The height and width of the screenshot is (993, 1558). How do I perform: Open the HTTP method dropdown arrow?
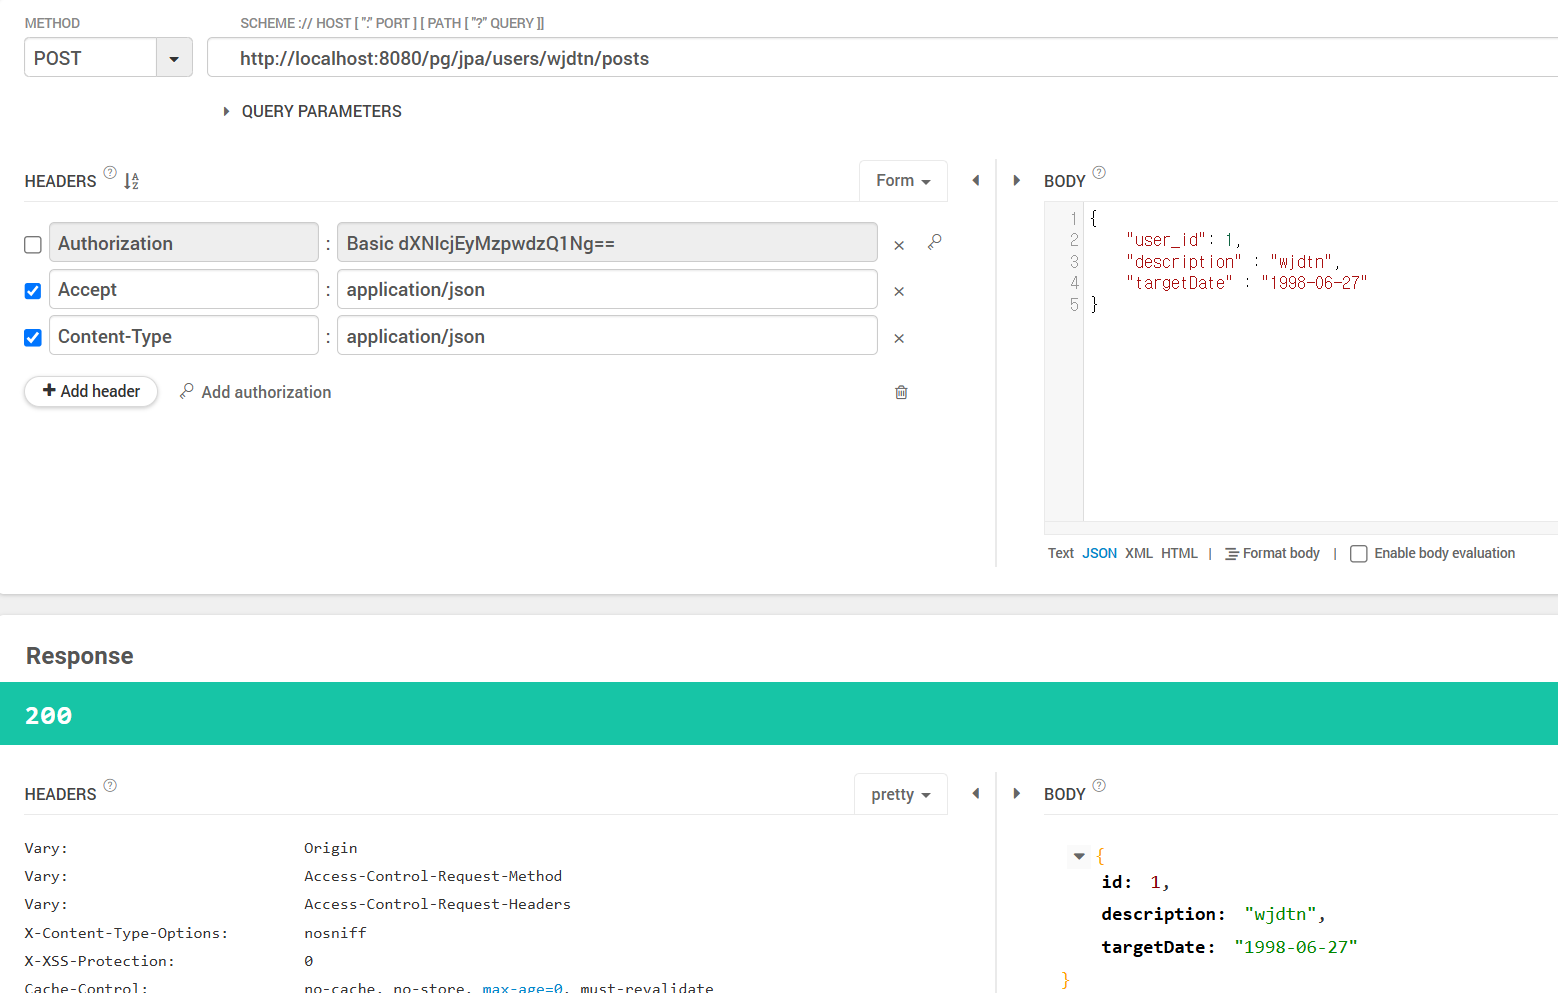174,58
